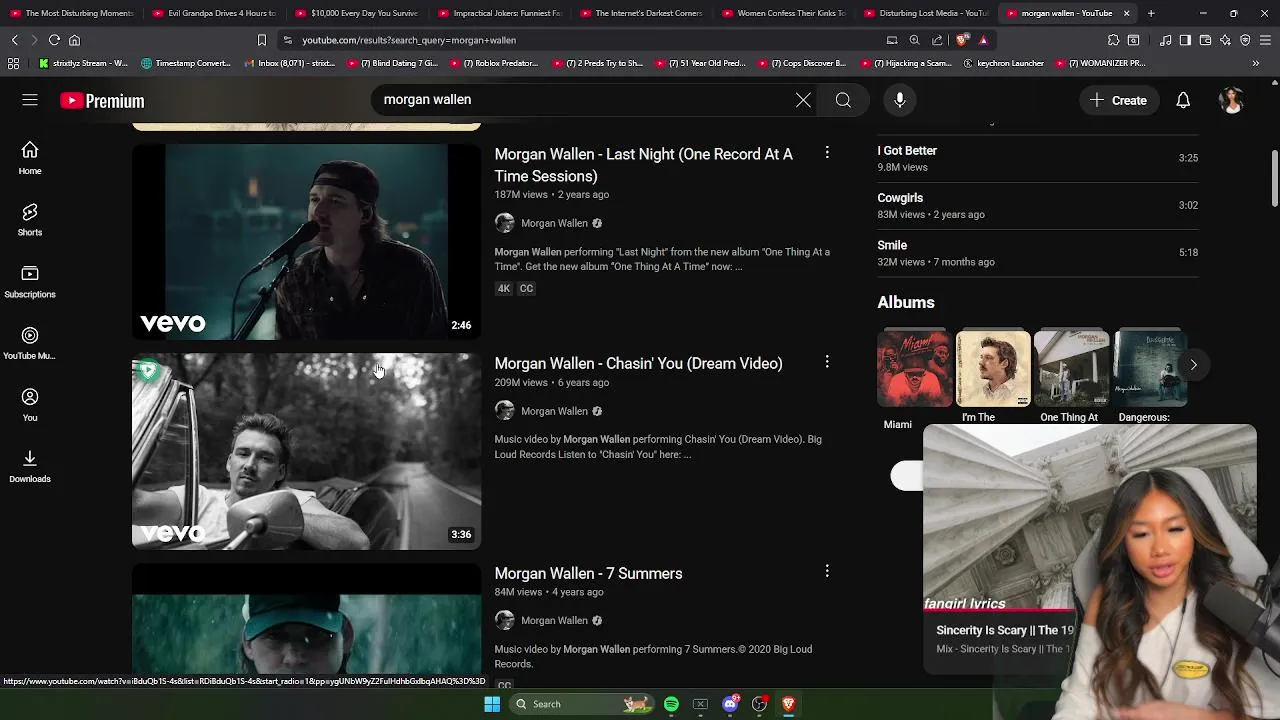Open options menu for 7 Summers video
Image resolution: width=1280 pixels, height=720 pixels.
click(827, 571)
